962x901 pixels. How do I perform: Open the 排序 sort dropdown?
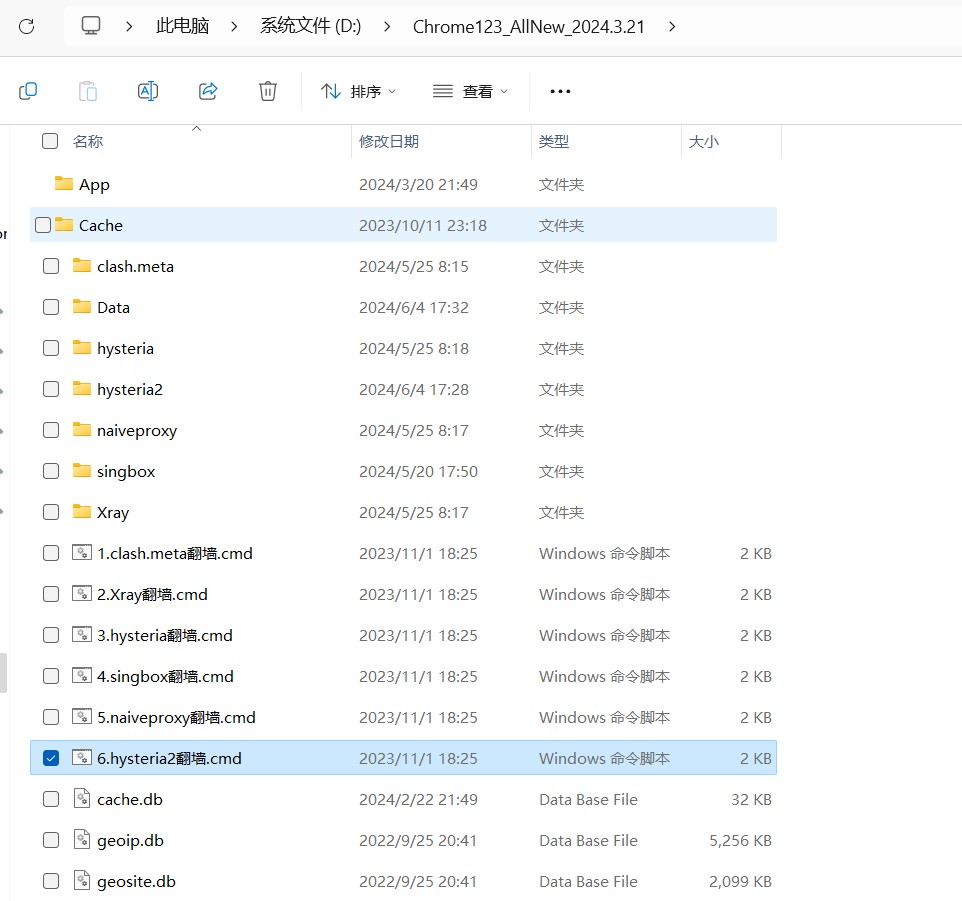tap(358, 91)
